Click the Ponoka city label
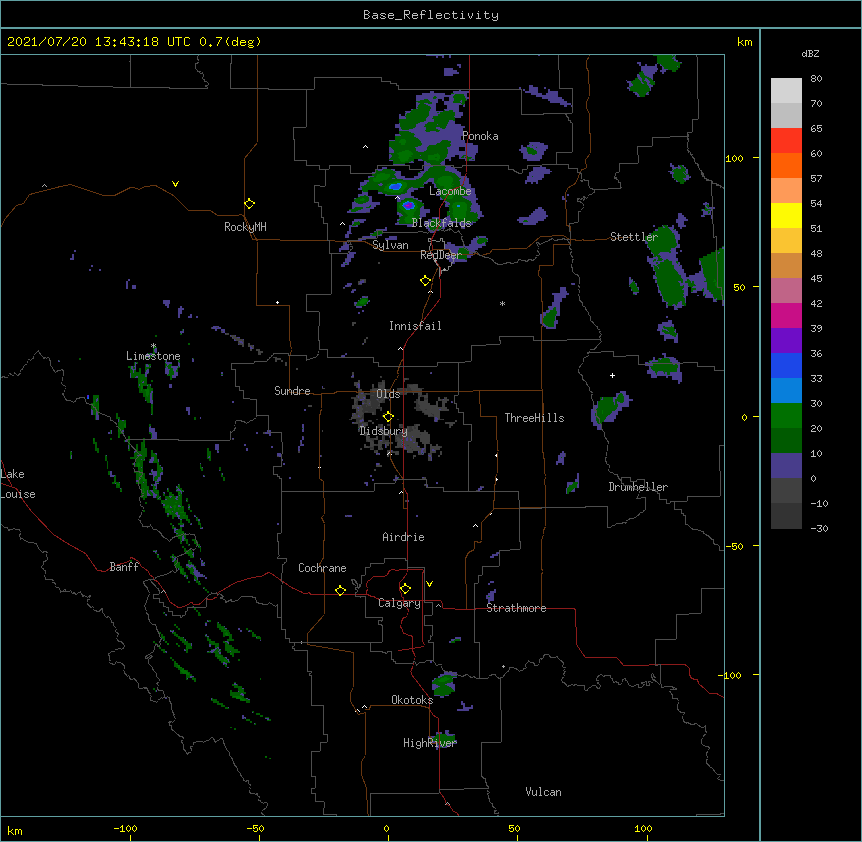862x842 pixels. pyautogui.click(x=480, y=136)
